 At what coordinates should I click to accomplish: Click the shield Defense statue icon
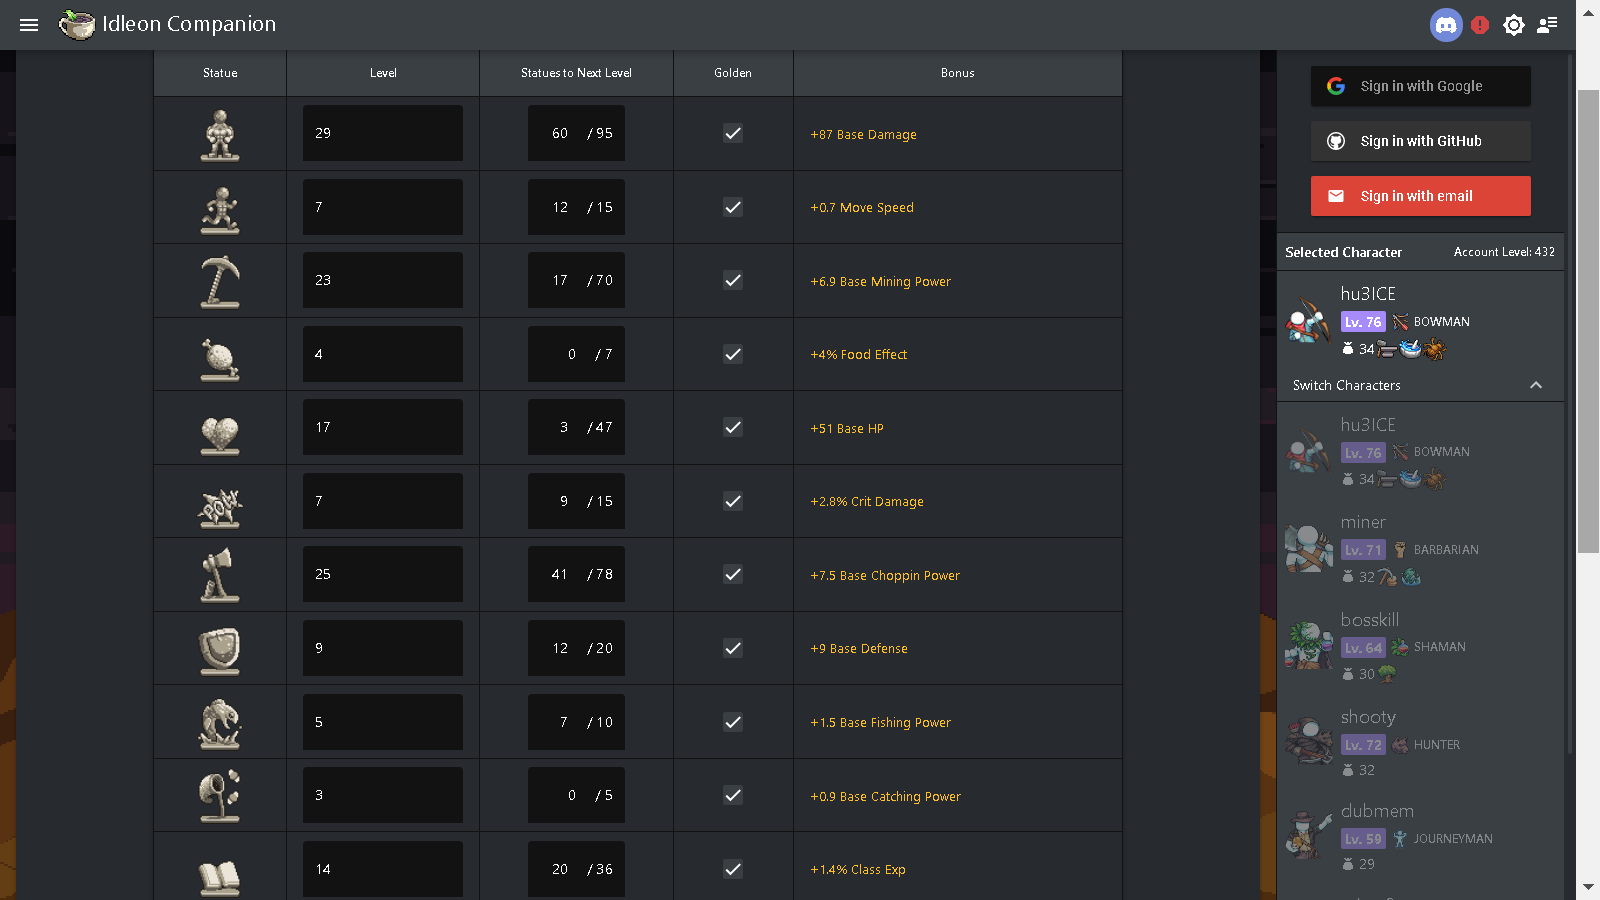pos(220,648)
